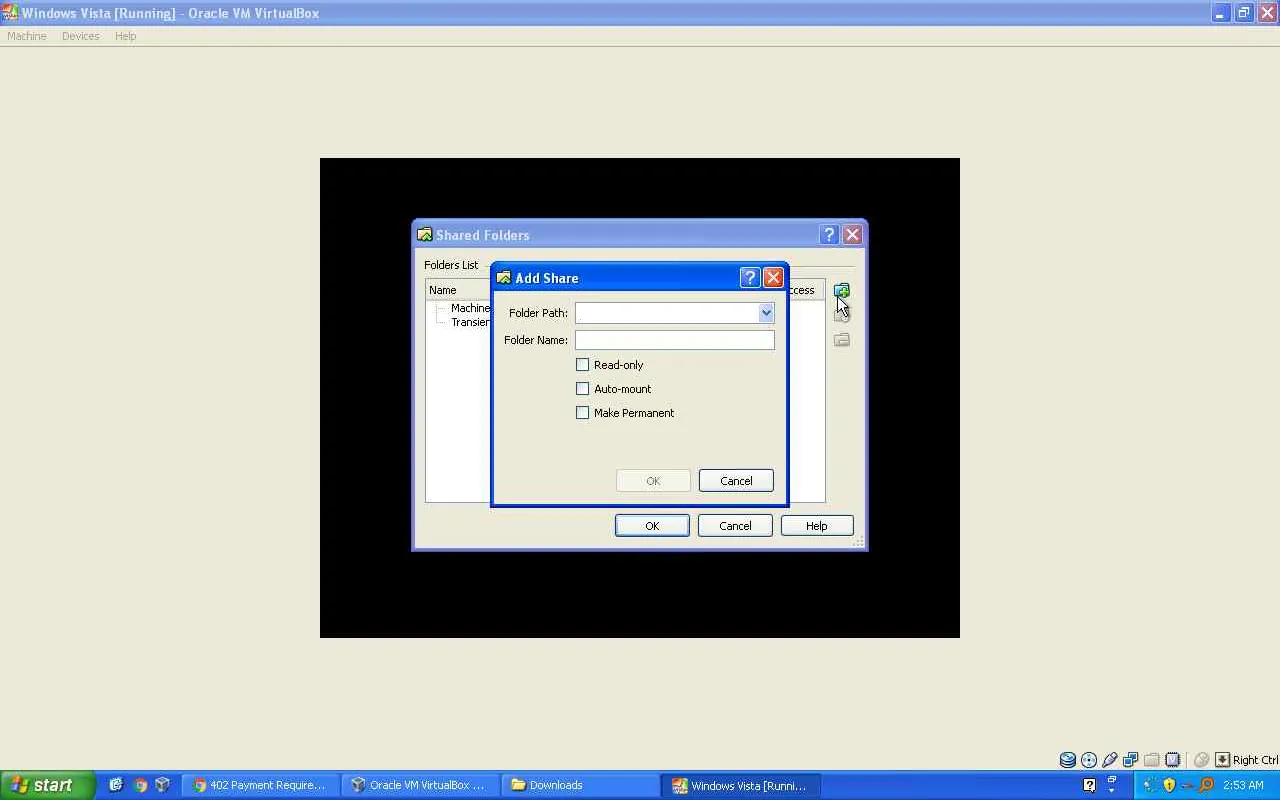Click the restore language bar icon
The width and height of the screenshot is (1280, 800).
1111,779
